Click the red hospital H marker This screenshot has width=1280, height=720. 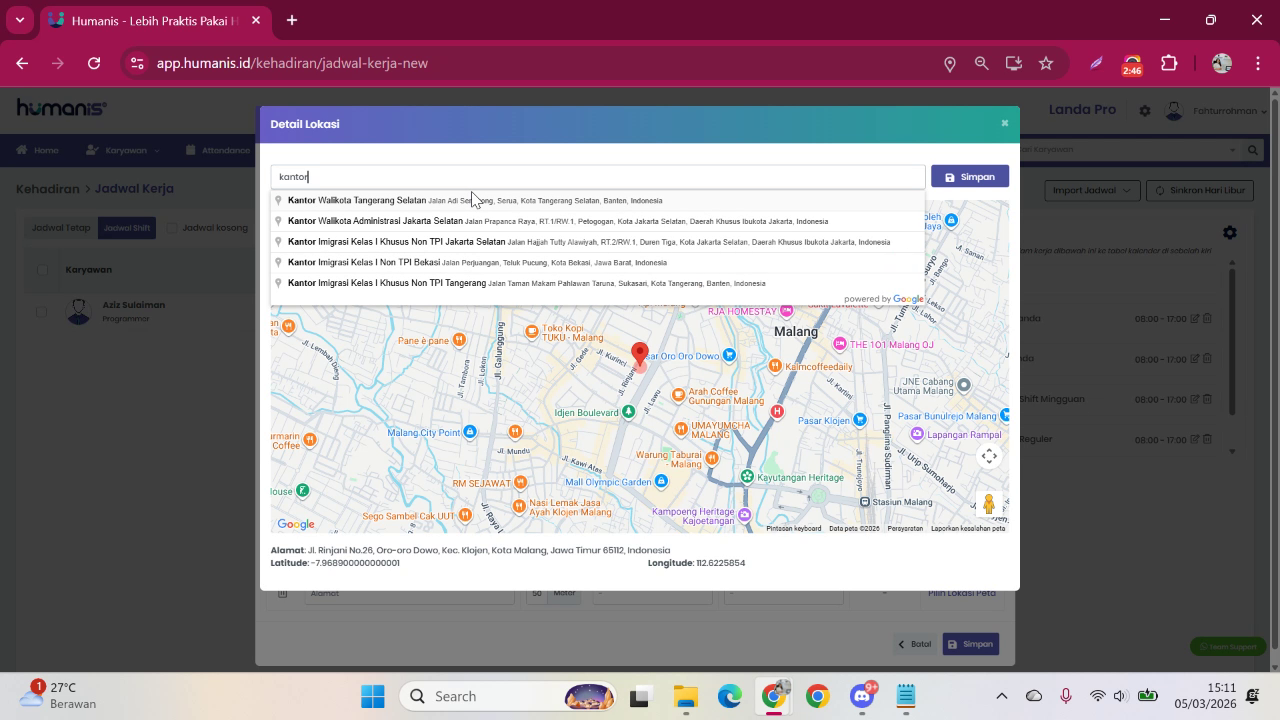point(777,411)
